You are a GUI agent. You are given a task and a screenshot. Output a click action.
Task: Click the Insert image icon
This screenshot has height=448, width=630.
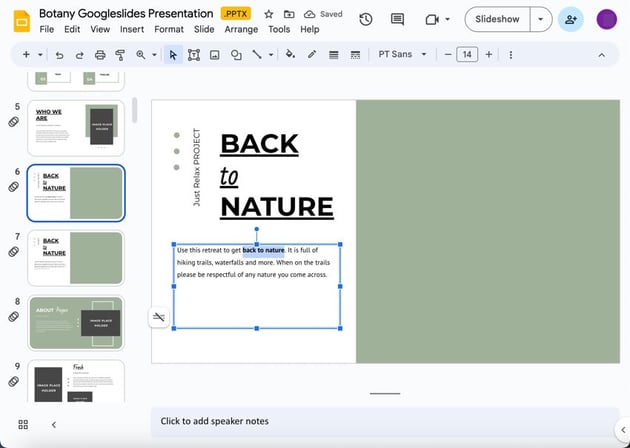point(214,55)
